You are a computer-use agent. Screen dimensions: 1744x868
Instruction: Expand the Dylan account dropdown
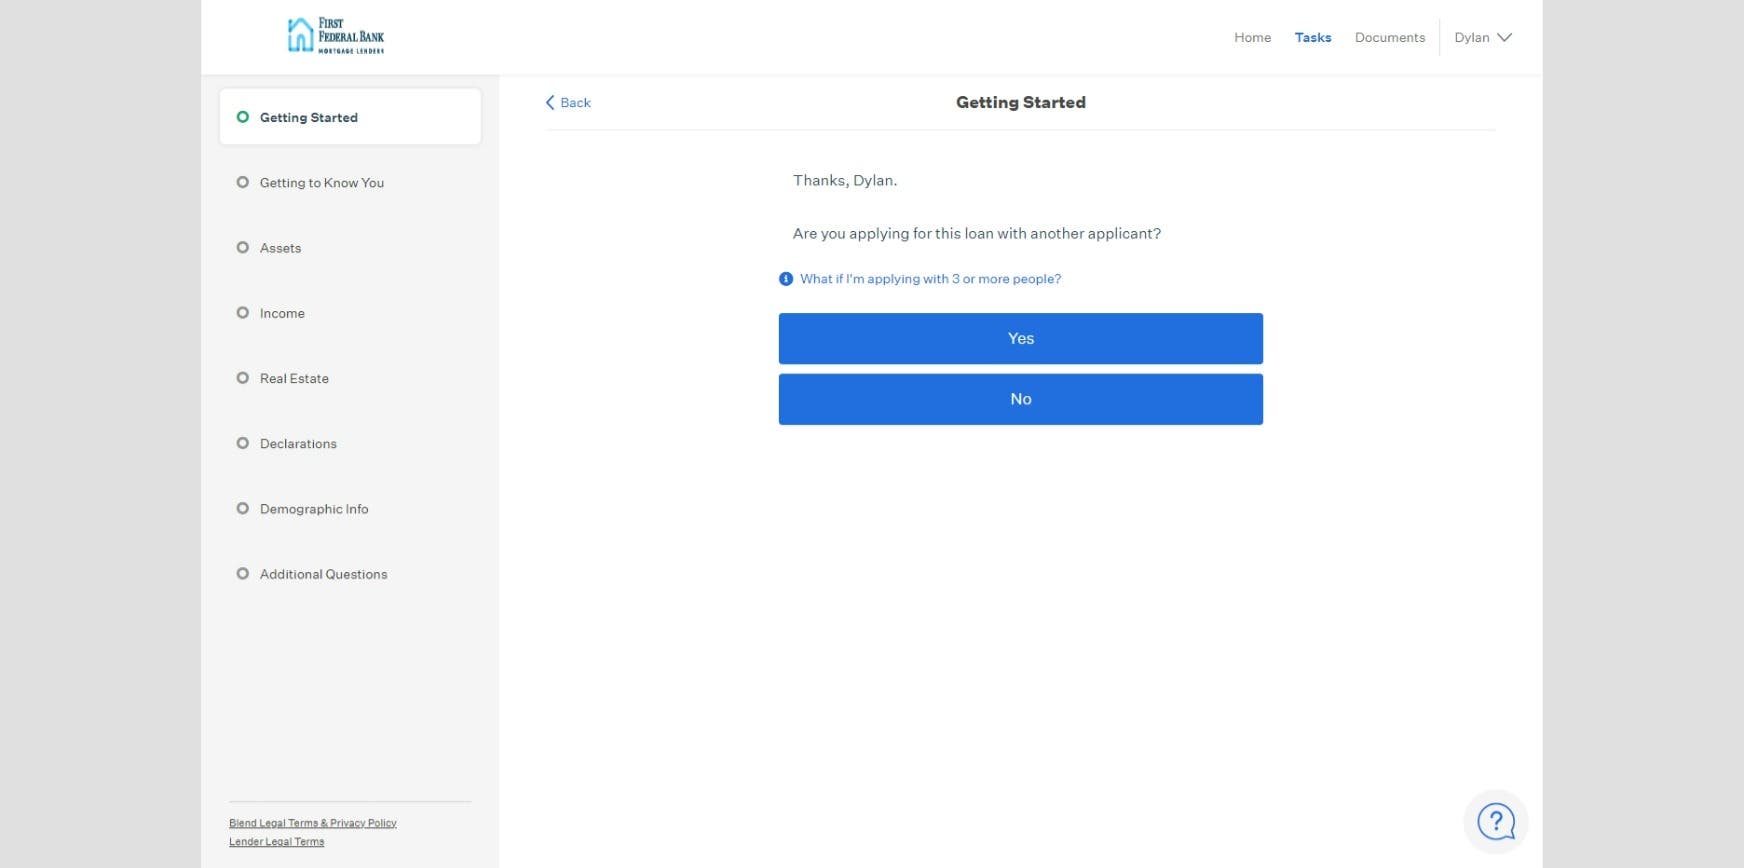(1482, 38)
